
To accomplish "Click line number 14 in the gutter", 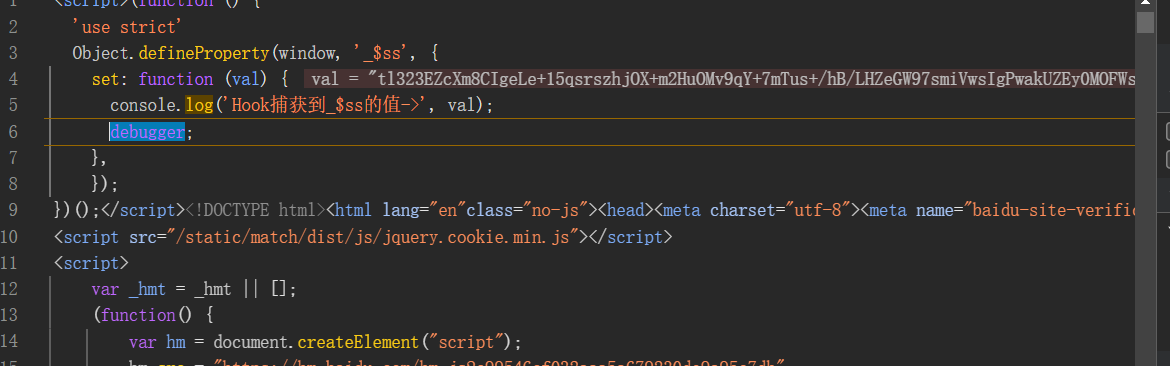I will pos(9,341).
